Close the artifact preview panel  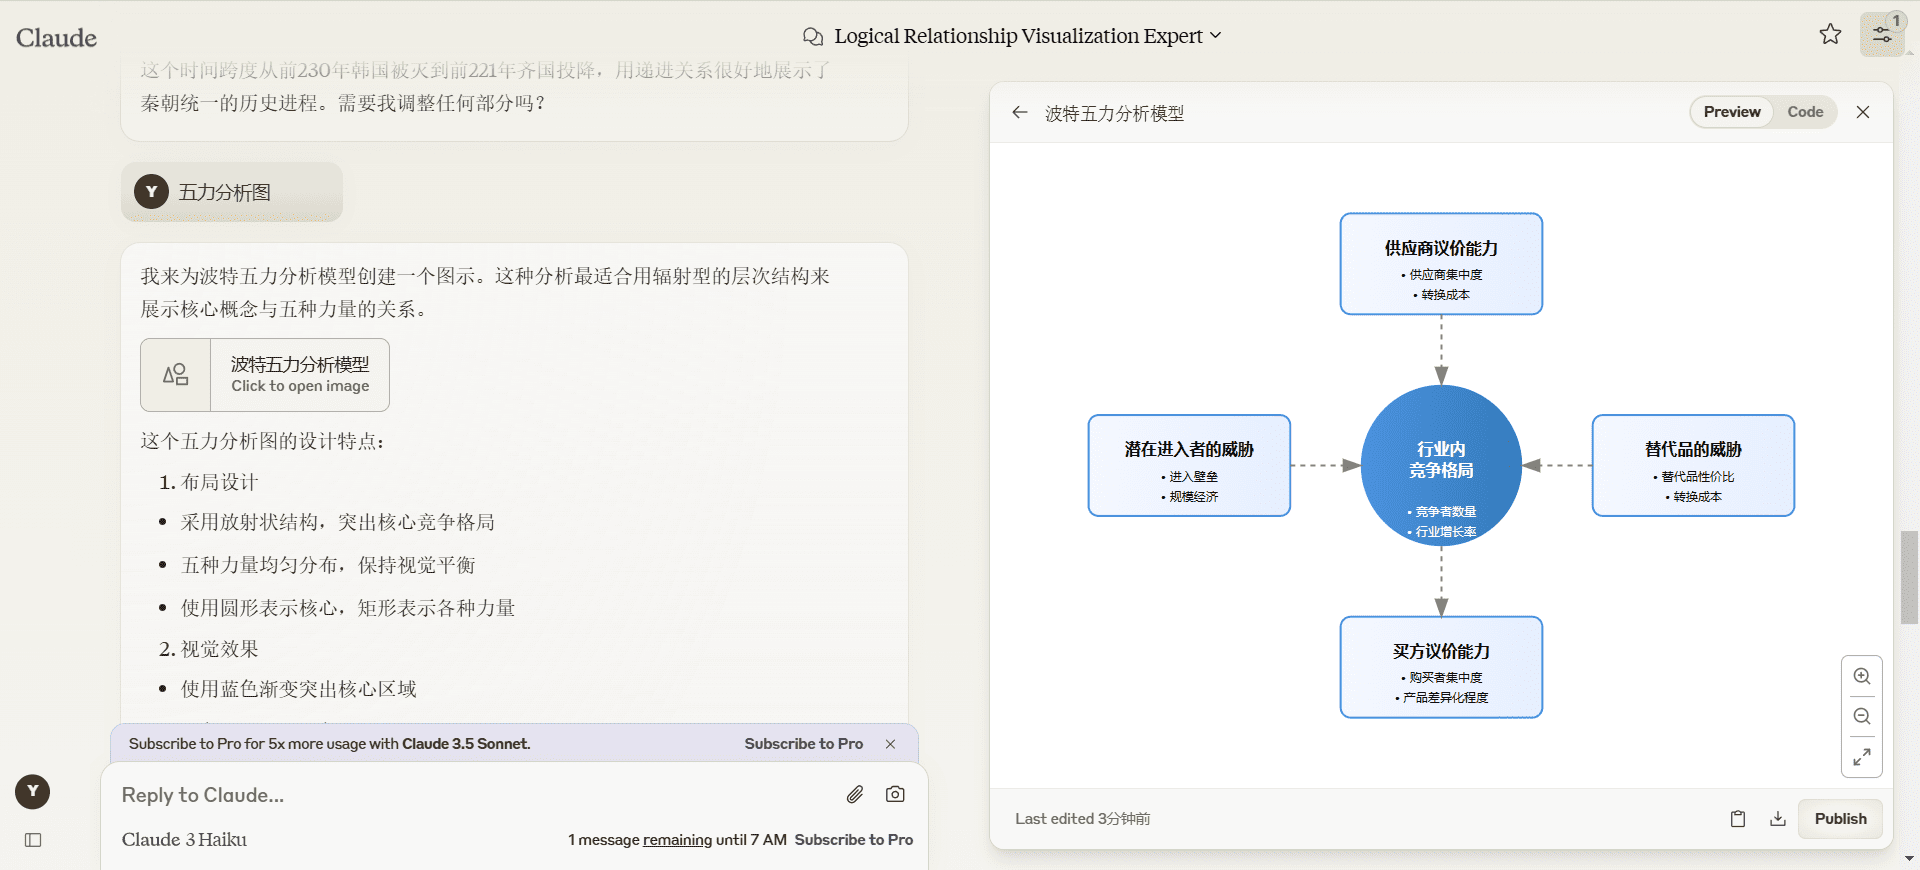tap(1863, 112)
